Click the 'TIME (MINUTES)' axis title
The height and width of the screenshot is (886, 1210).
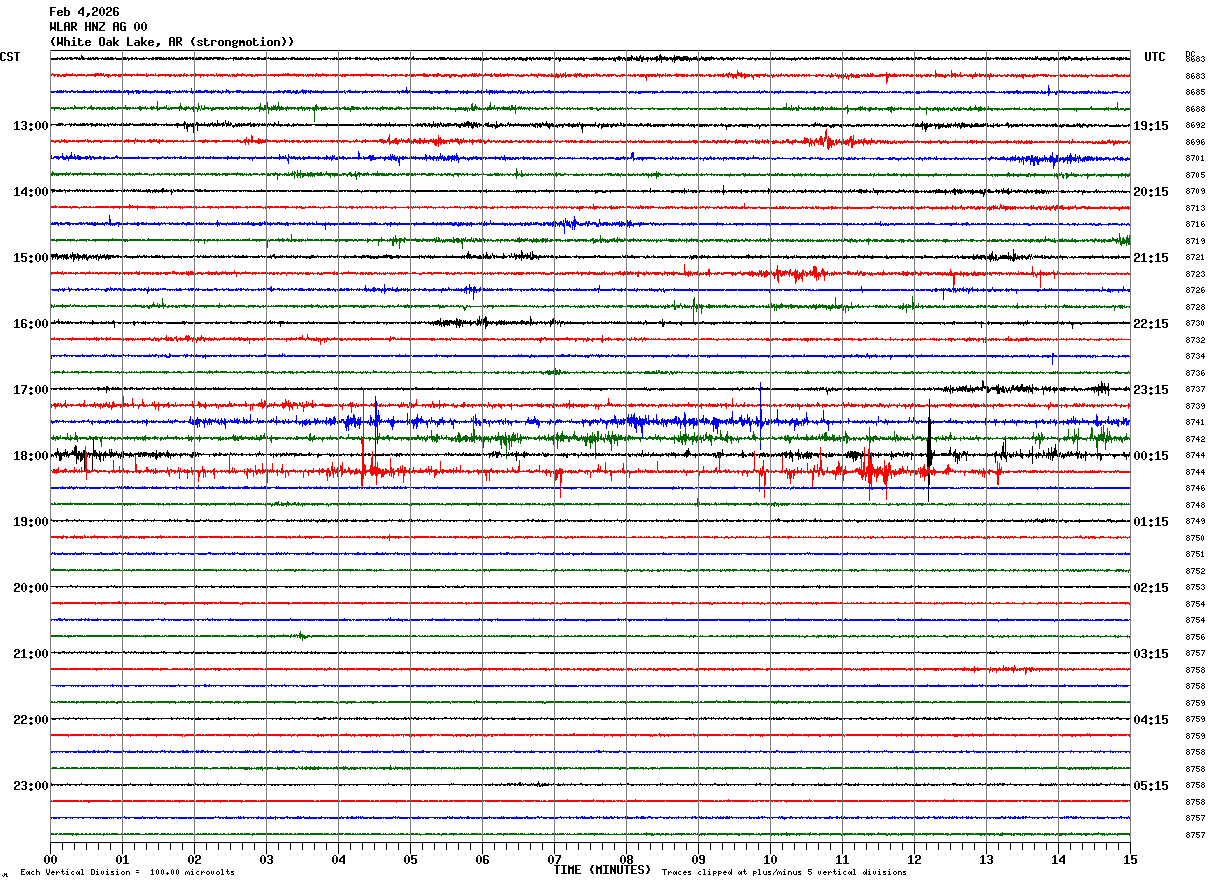tap(603, 870)
